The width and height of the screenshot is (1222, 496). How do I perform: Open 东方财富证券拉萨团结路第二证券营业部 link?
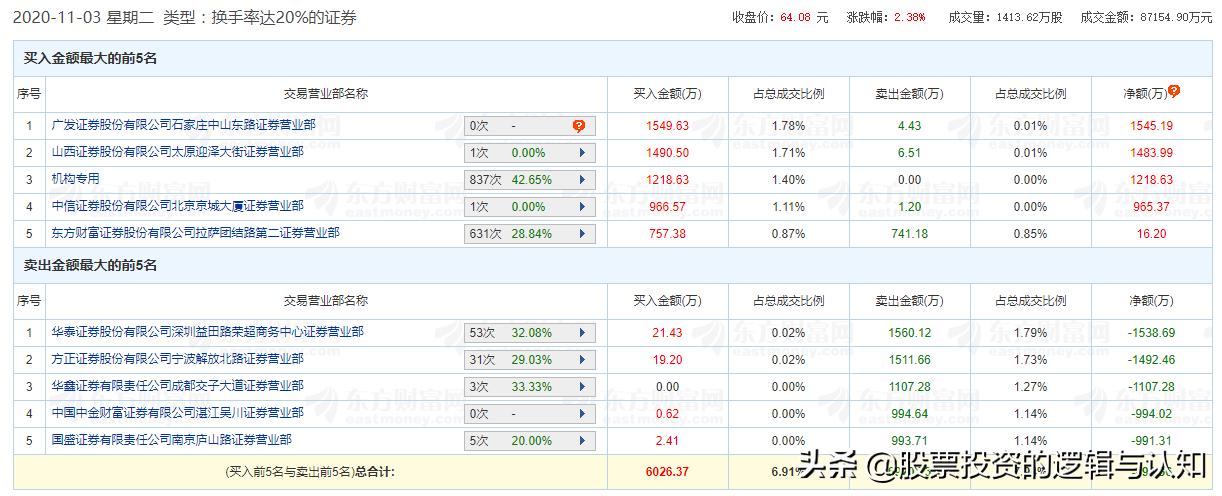[x=195, y=233]
